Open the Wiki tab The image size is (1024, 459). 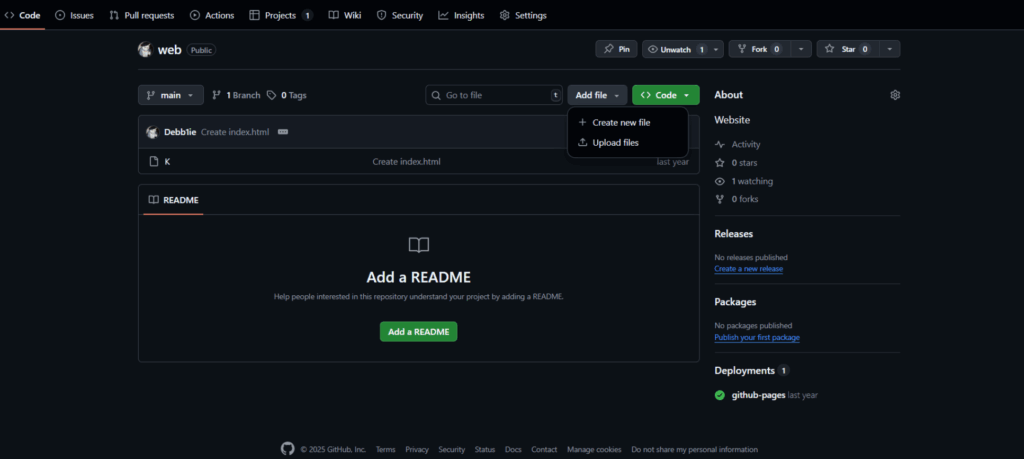point(345,15)
